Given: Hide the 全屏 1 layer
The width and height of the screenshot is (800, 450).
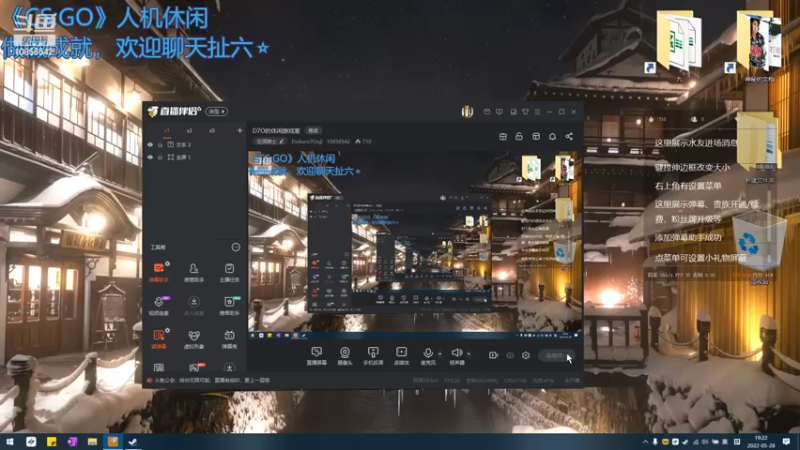Looking at the screenshot, I should pyautogui.click(x=150, y=157).
